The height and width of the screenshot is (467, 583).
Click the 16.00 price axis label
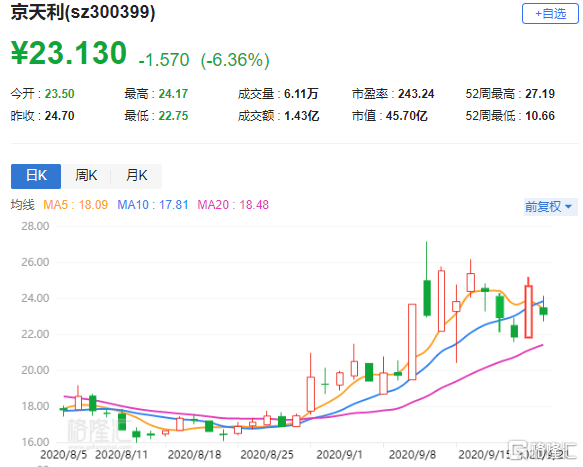point(35,442)
